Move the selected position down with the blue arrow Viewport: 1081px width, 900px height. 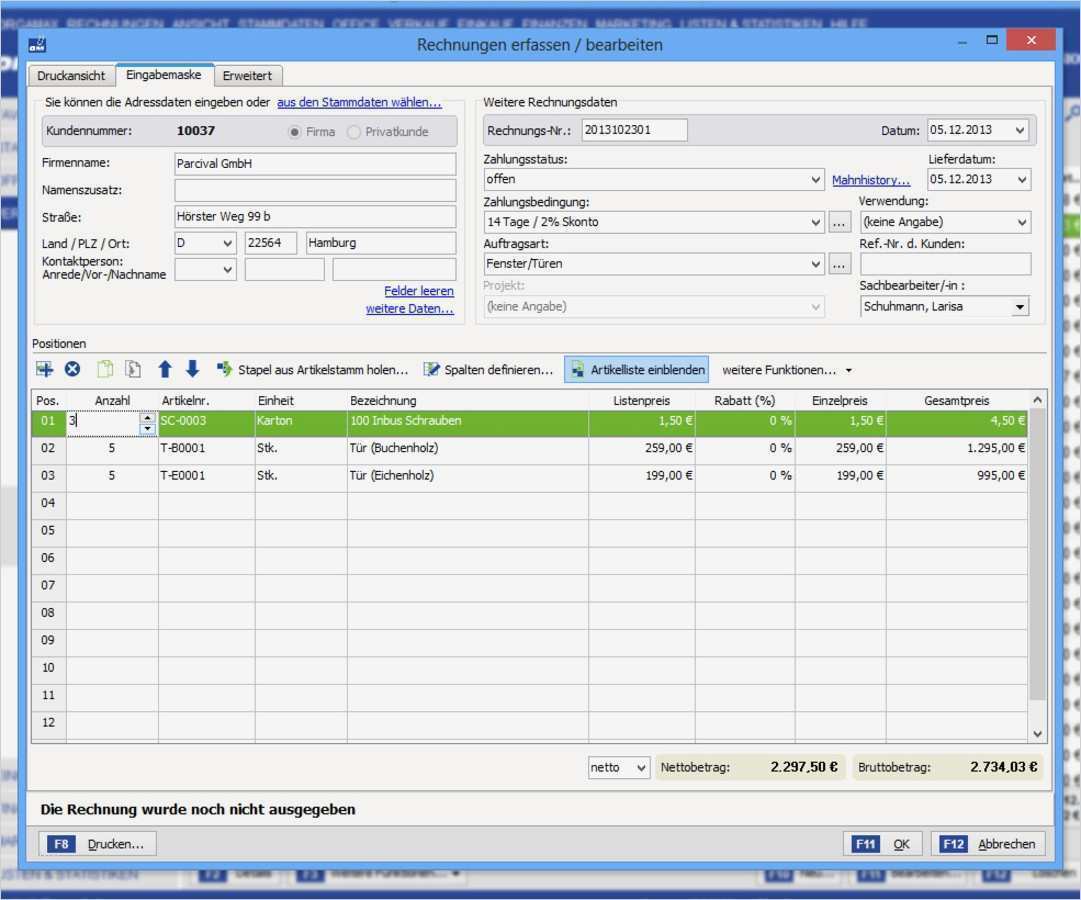pyautogui.click(x=193, y=370)
